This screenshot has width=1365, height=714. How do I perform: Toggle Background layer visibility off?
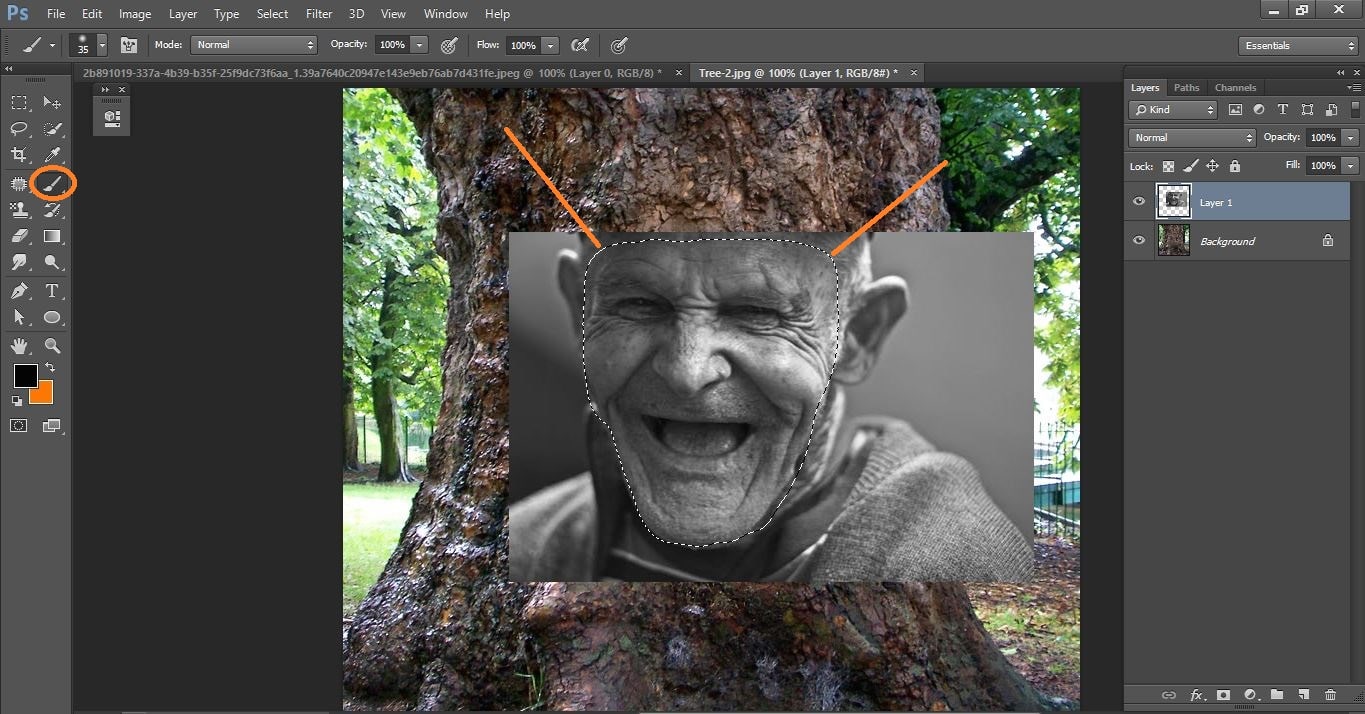tap(1138, 240)
